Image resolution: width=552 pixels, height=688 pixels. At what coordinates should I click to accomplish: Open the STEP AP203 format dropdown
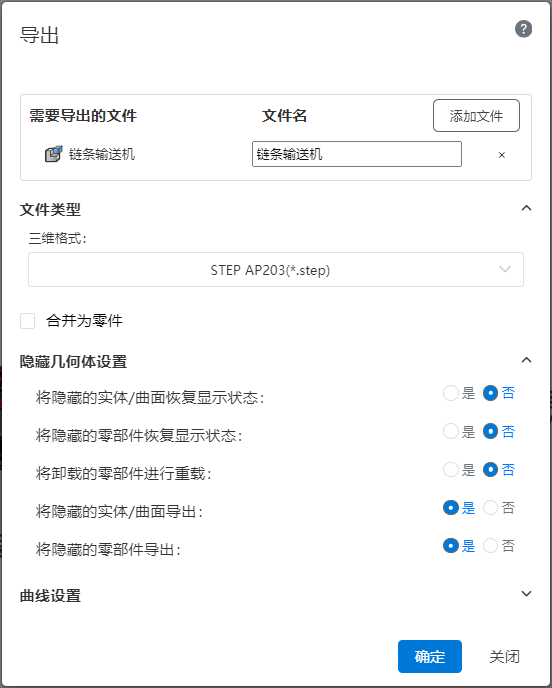click(x=276, y=269)
